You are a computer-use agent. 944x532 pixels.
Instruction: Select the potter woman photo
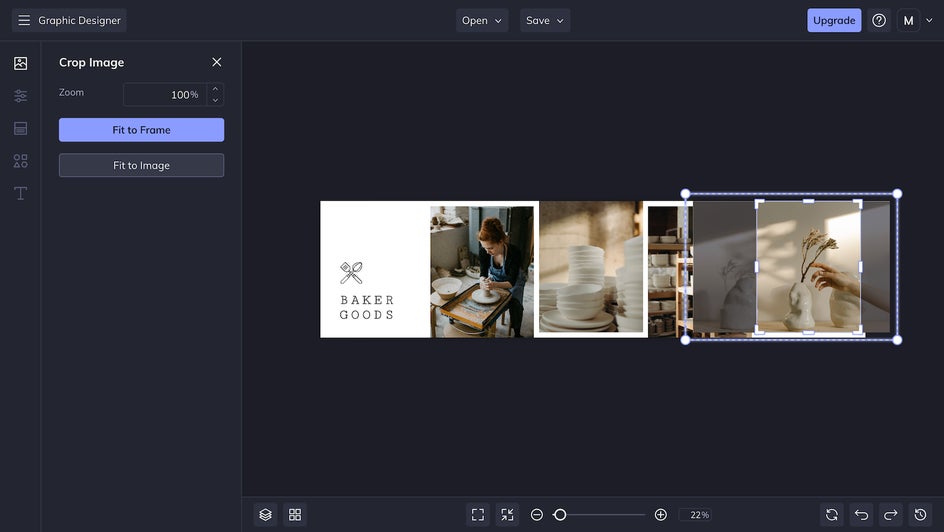pos(482,272)
